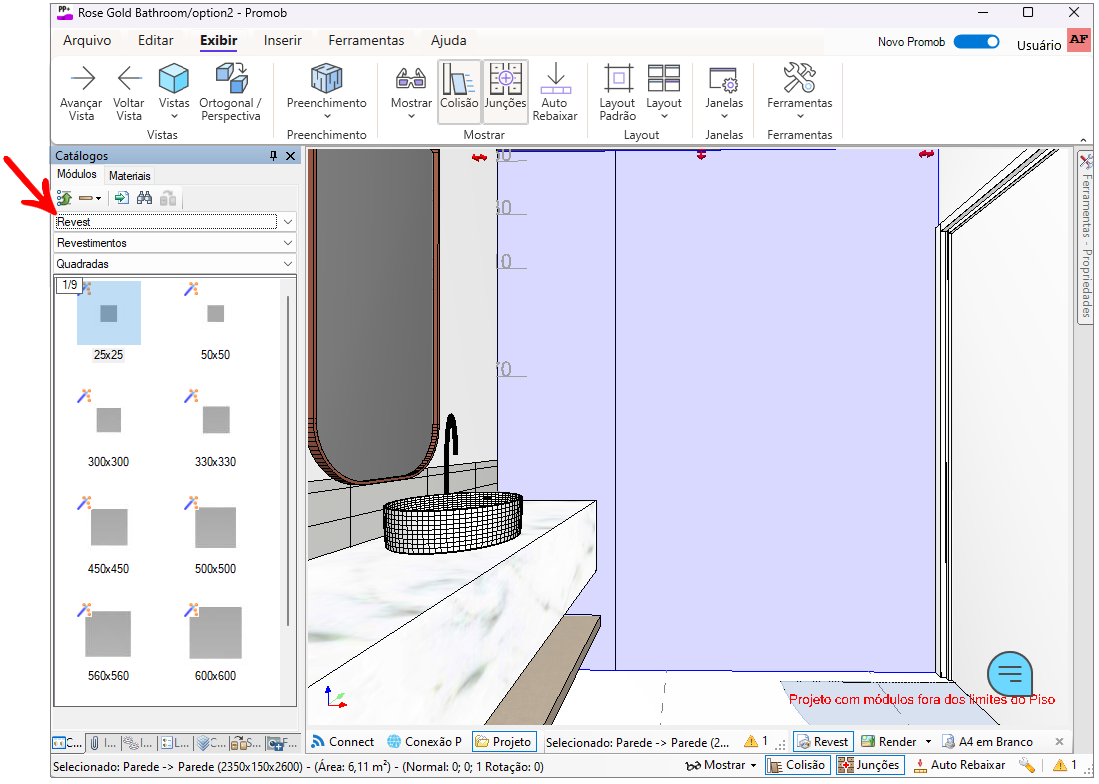Click the warning icon at status bar end

pos(1060,766)
